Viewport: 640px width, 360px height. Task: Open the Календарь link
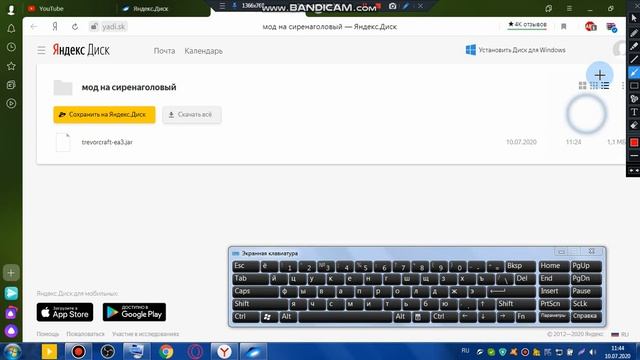coord(203,51)
